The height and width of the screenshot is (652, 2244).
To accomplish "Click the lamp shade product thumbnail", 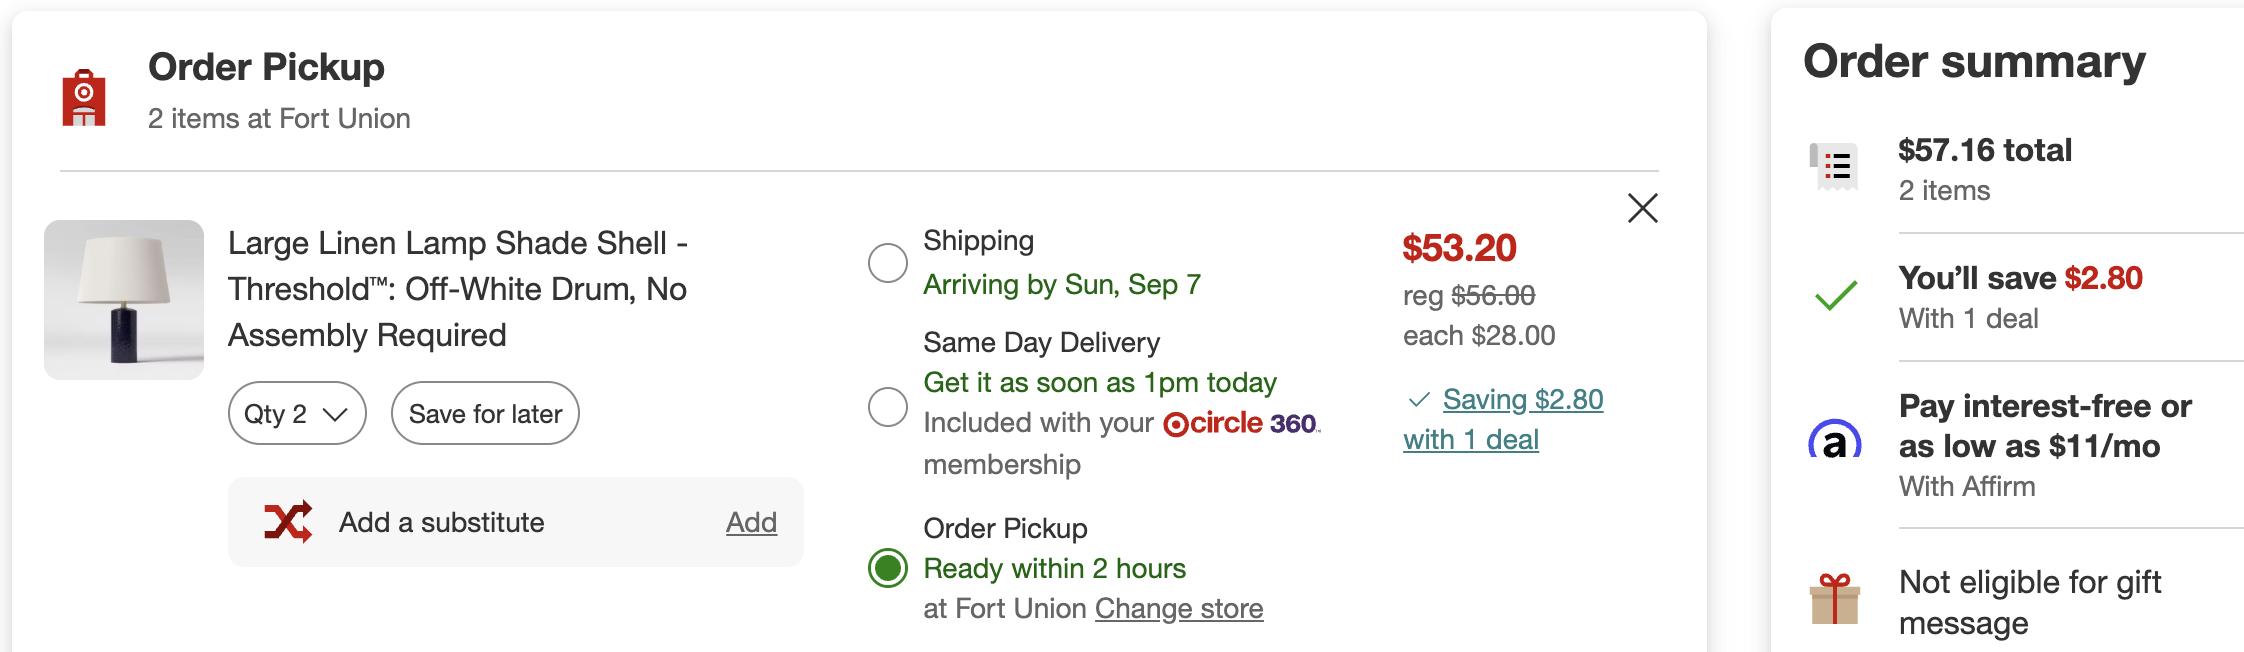I will 124,300.
